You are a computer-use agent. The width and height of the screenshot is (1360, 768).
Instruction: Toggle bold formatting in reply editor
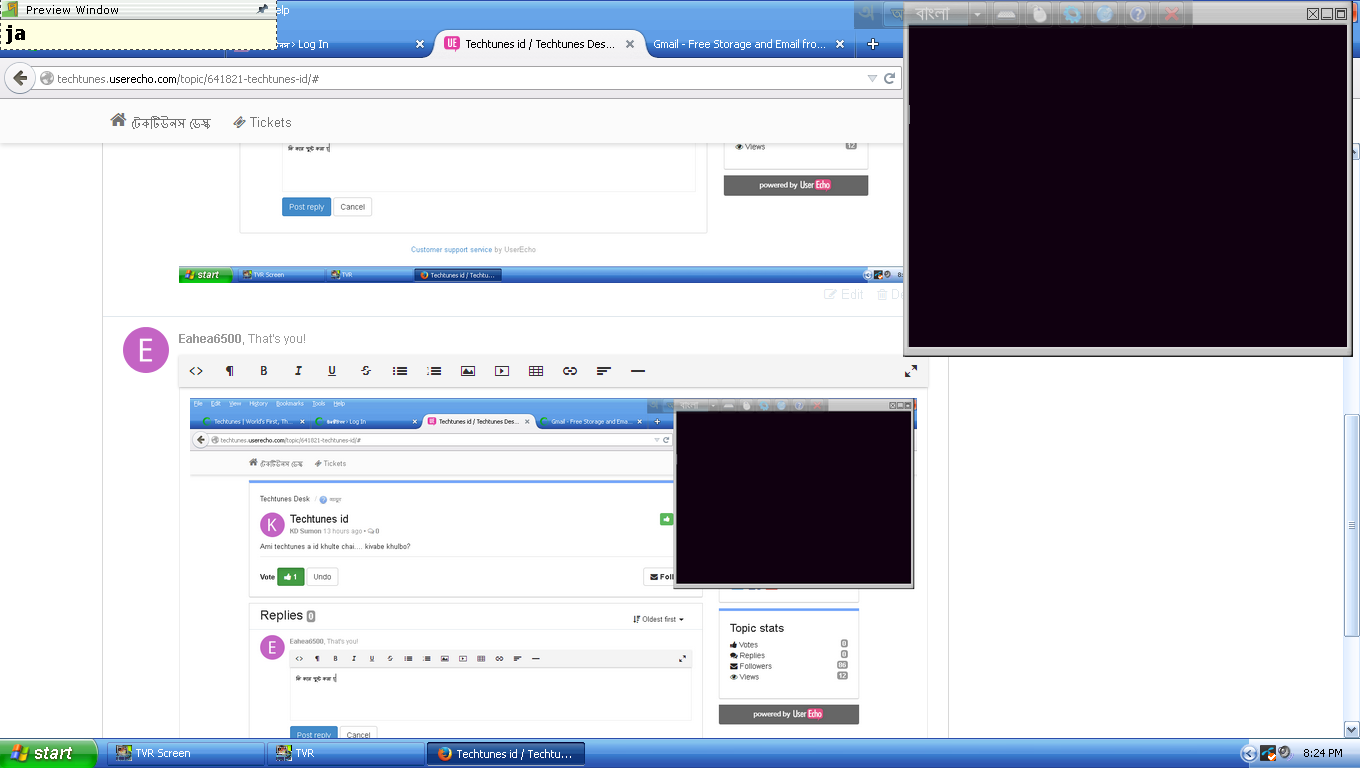coord(264,371)
